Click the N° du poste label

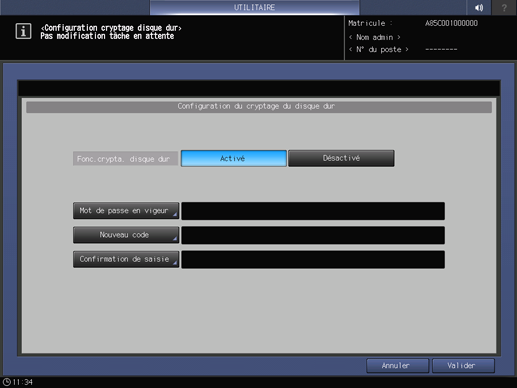pyautogui.click(x=379, y=50)
